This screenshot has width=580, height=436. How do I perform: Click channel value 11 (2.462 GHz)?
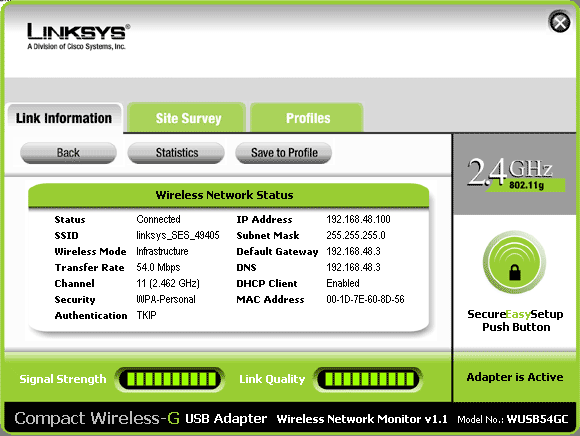point(168,283)
